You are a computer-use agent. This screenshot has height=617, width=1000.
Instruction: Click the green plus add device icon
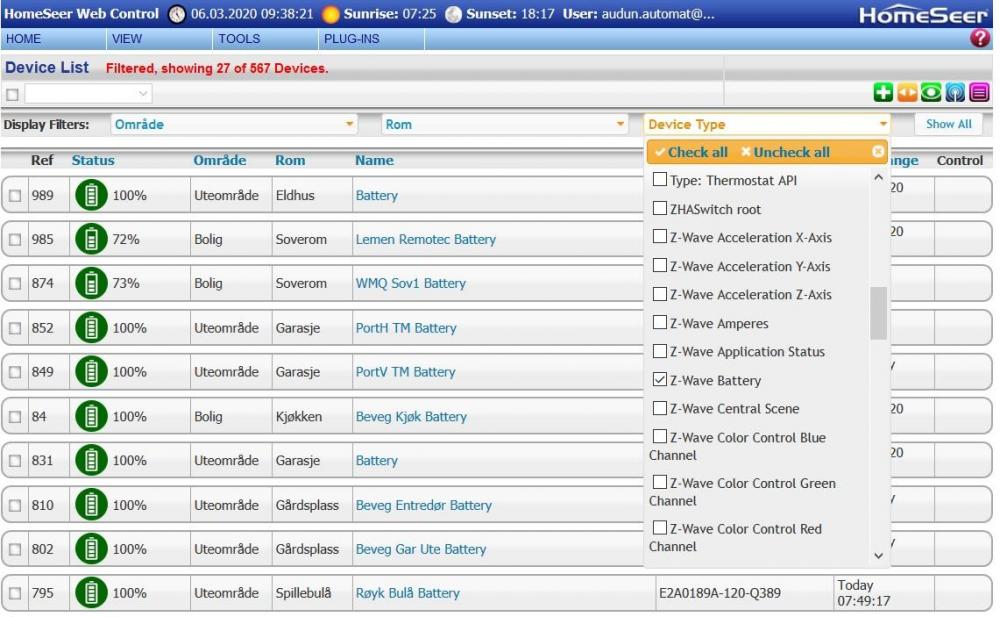883,93
